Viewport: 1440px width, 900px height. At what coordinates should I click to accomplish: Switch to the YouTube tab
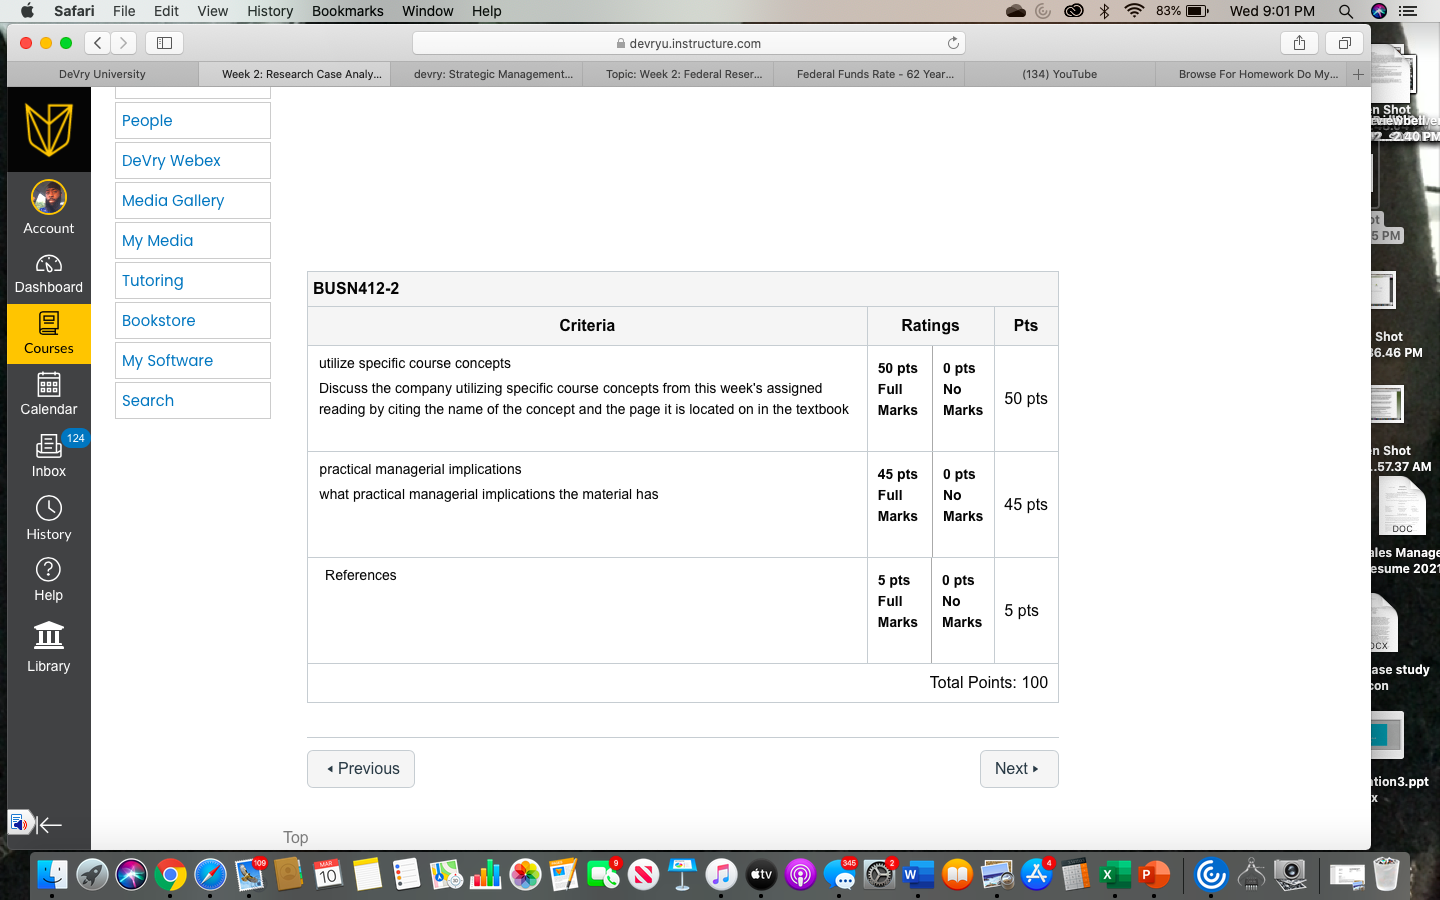coord(1059,74)
